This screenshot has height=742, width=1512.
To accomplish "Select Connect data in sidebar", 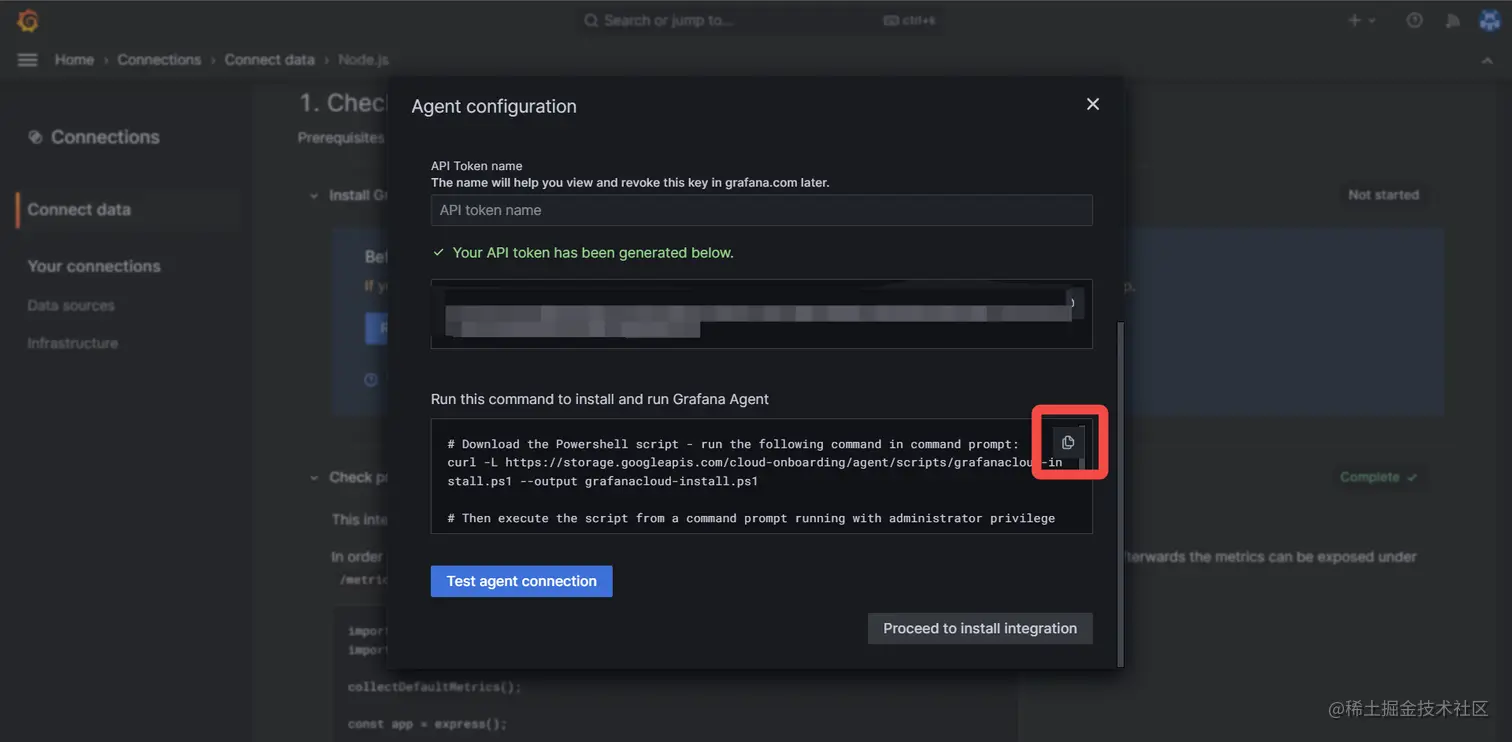I will coord(128,209).
